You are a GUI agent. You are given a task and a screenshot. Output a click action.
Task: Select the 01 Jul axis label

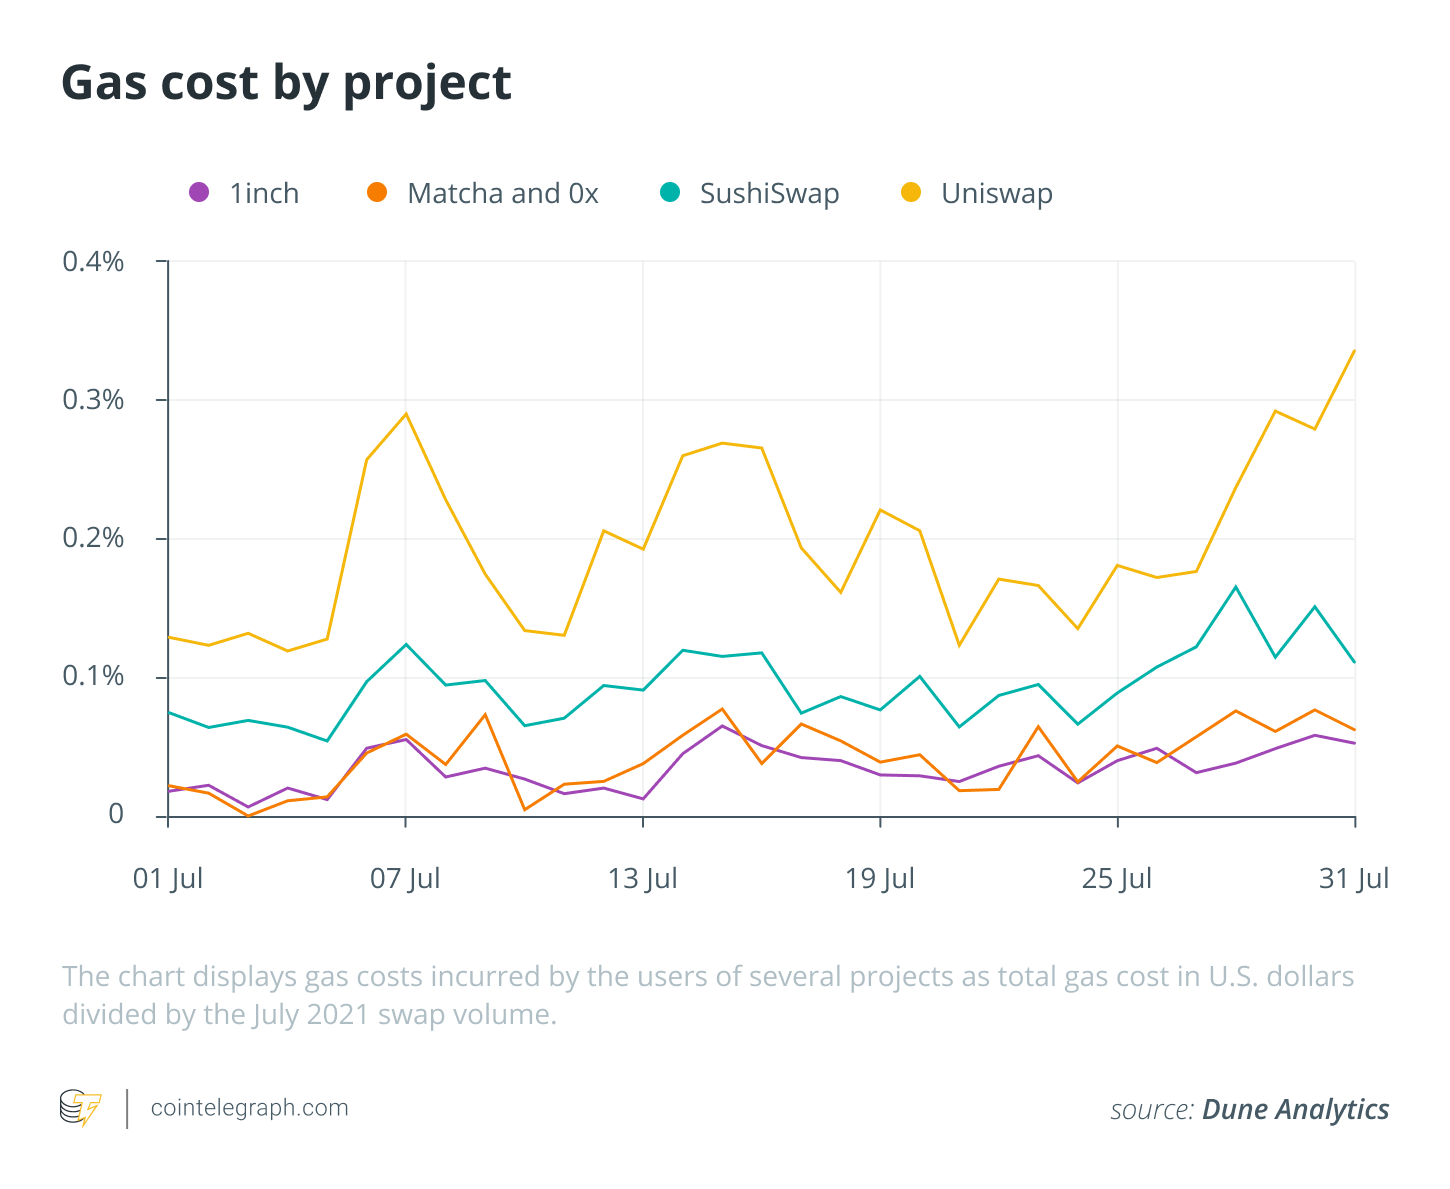[168, 878]
